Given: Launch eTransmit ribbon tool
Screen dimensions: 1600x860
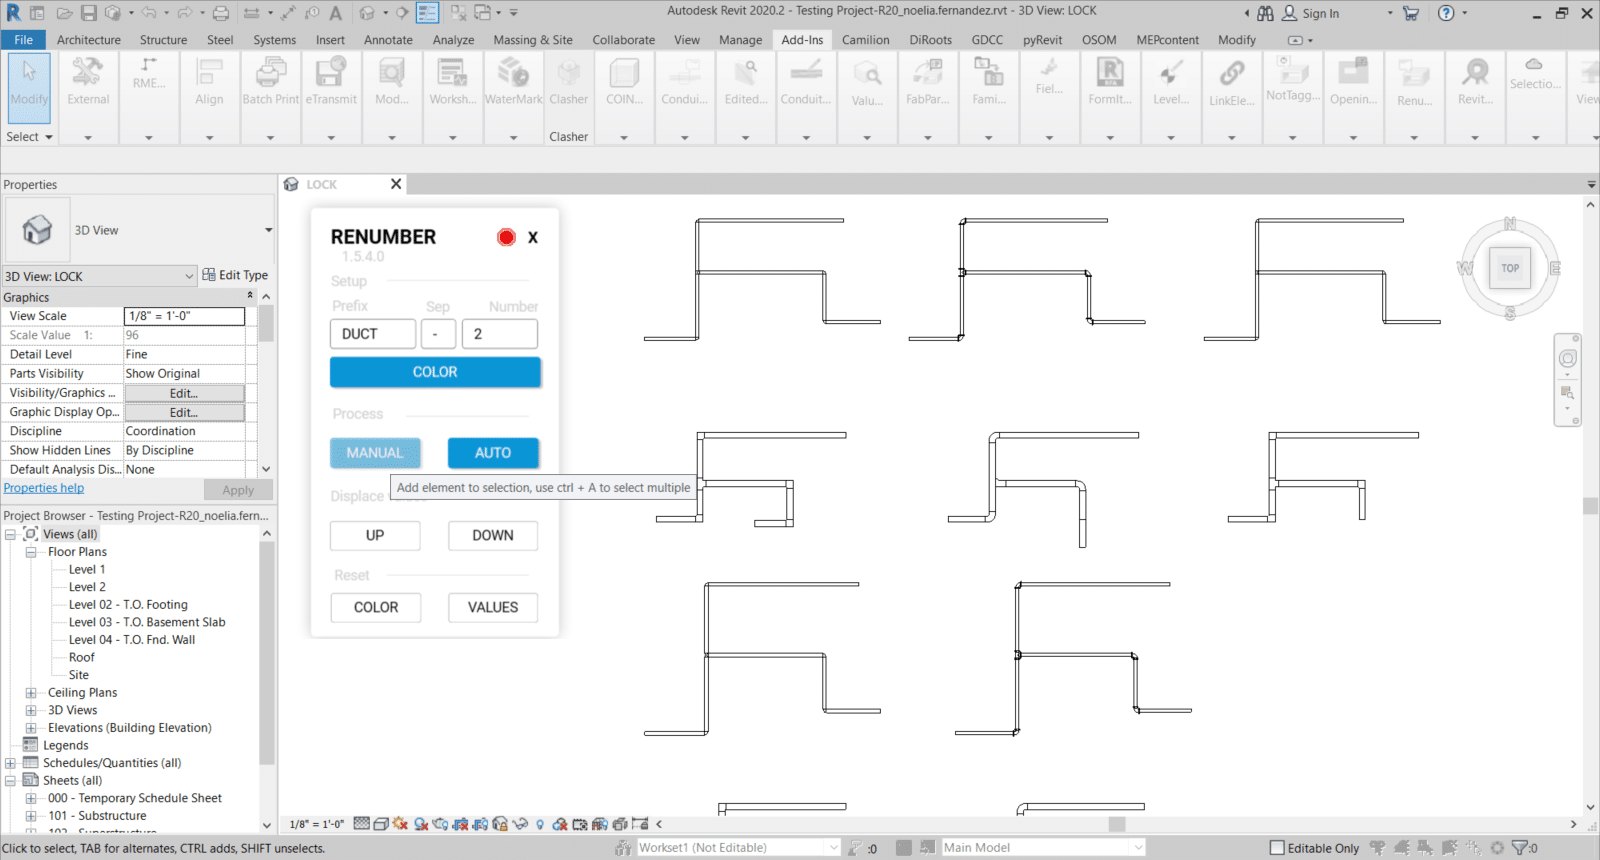Looking at the screenshot, I should 331,82.
